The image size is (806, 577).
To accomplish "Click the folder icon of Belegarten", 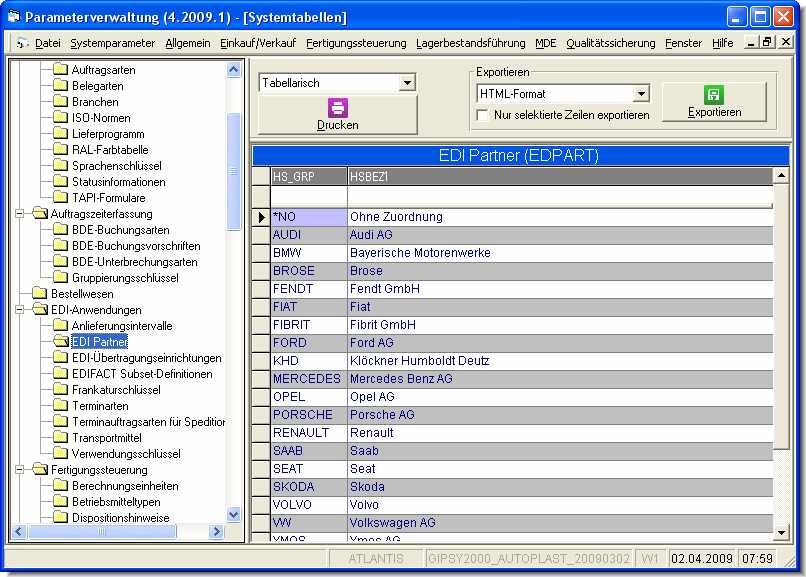I will [x=60, y=85].
